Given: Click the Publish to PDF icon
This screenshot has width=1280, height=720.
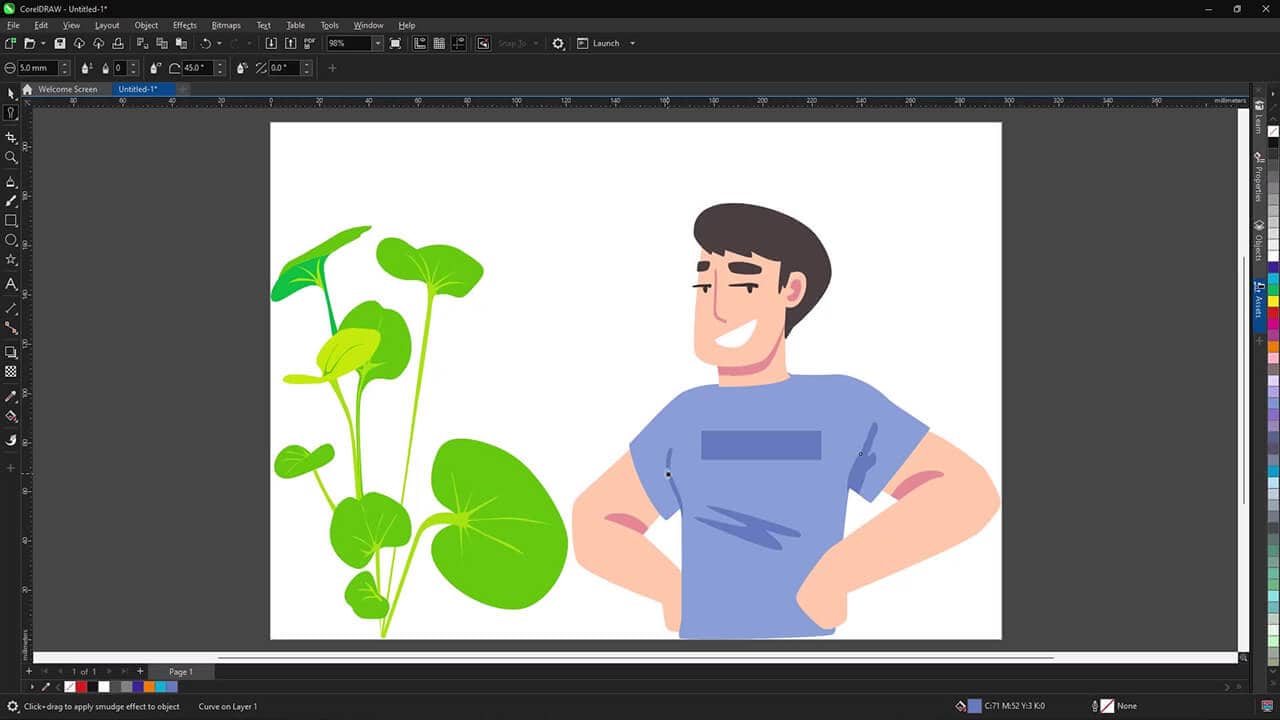Looking at the screenshot, I should [309, 44].
